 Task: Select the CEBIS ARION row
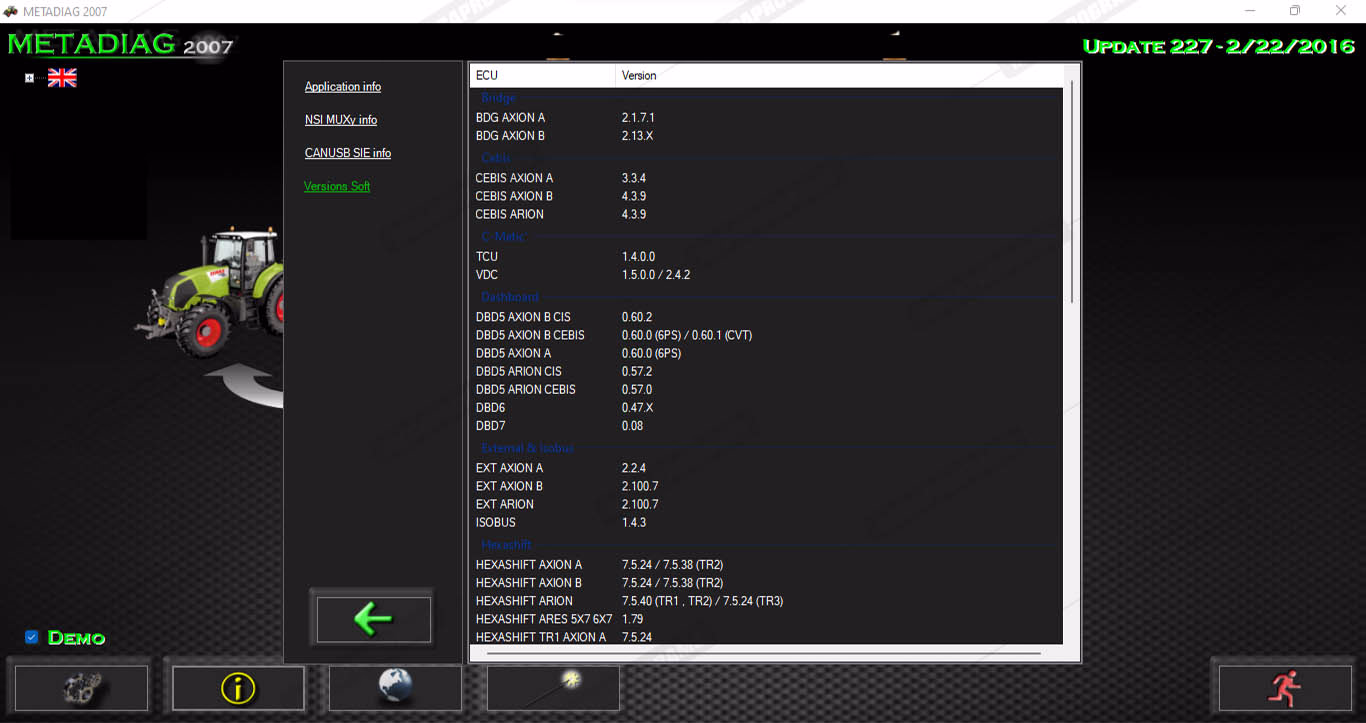(766, 214)
